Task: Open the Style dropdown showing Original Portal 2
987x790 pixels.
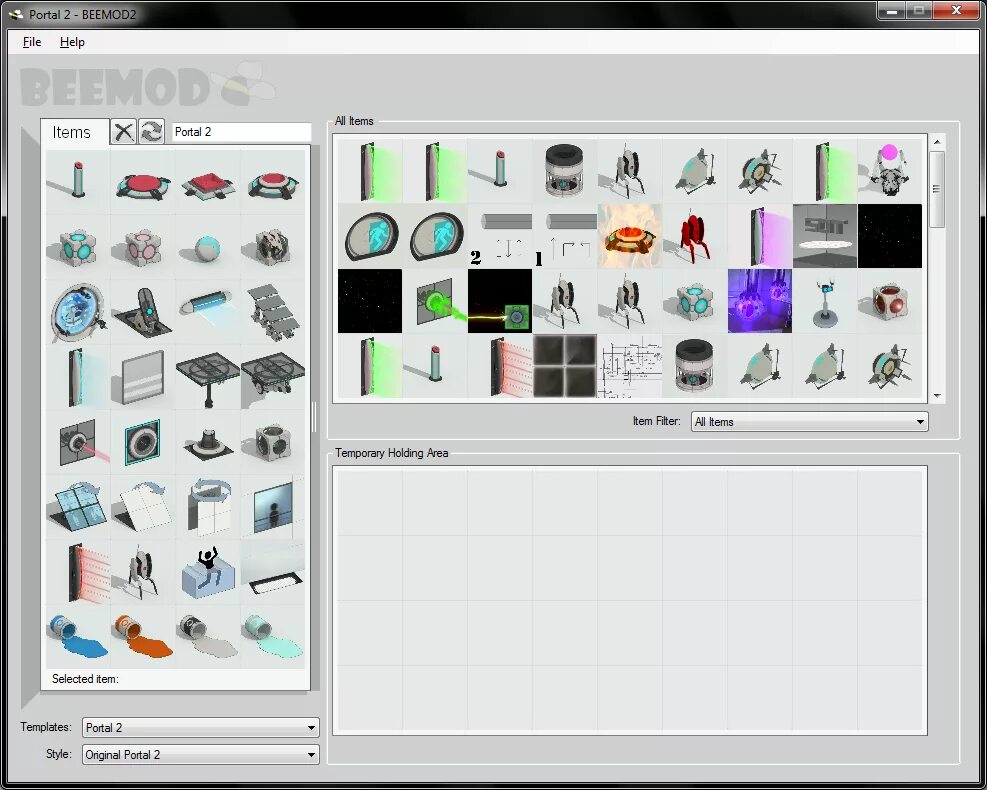Action: pyautogui.click(x=201, y=755)
